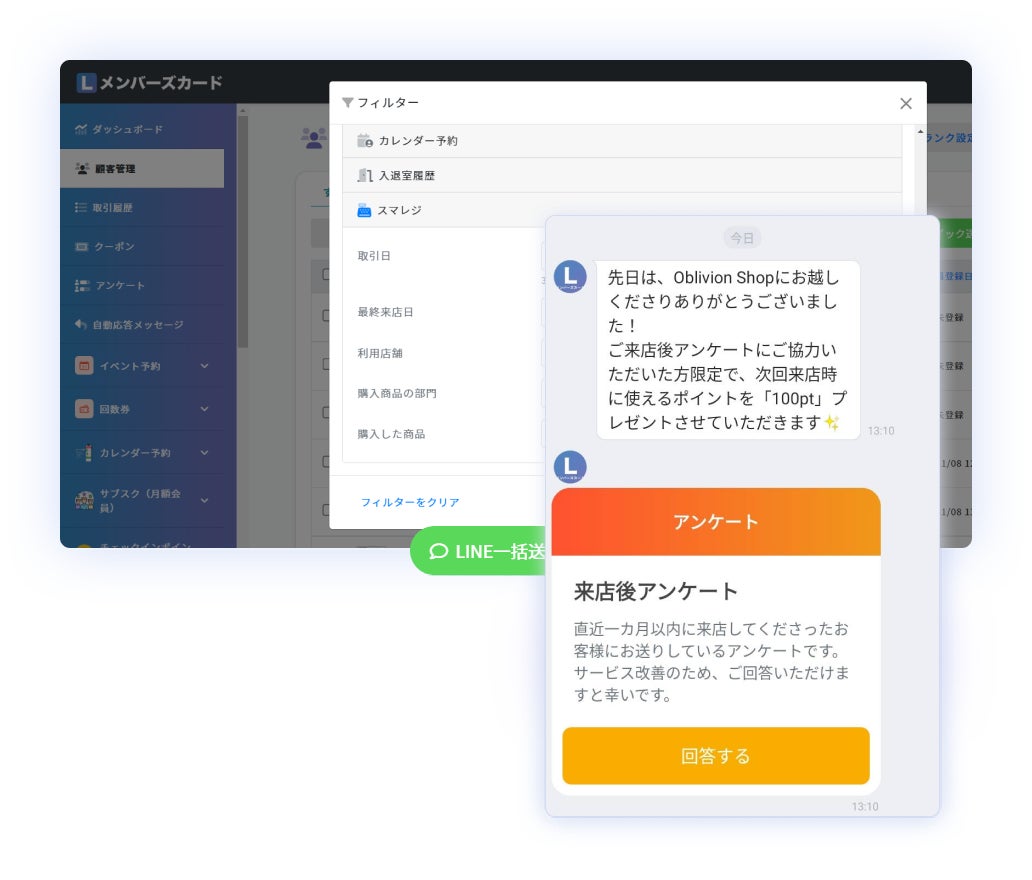Click the speech bubble icon on LINE button
The width and height of the screenshot is (1032, 880).
[x=438, y=551]
